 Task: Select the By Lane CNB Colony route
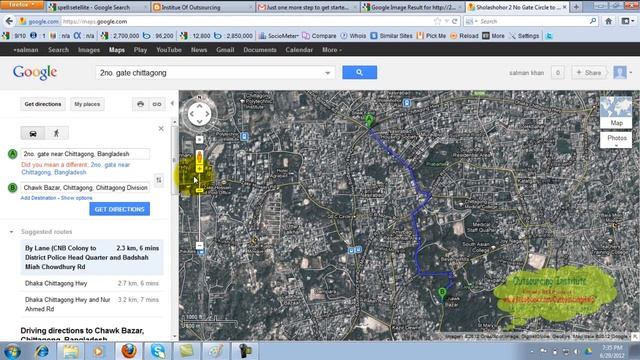(x=92, y=257)
